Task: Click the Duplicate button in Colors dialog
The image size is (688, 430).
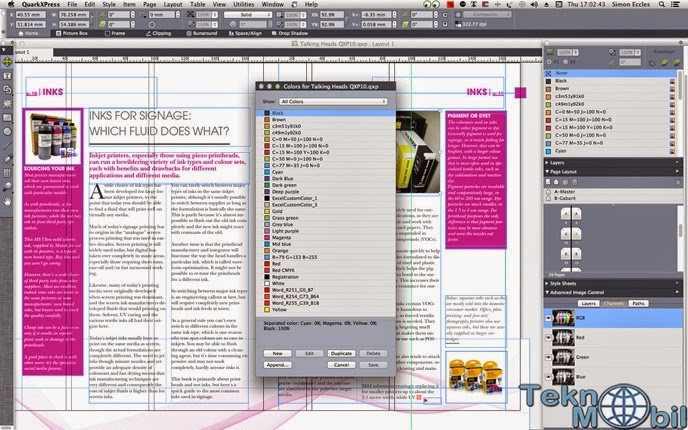Action: [341, 353]
